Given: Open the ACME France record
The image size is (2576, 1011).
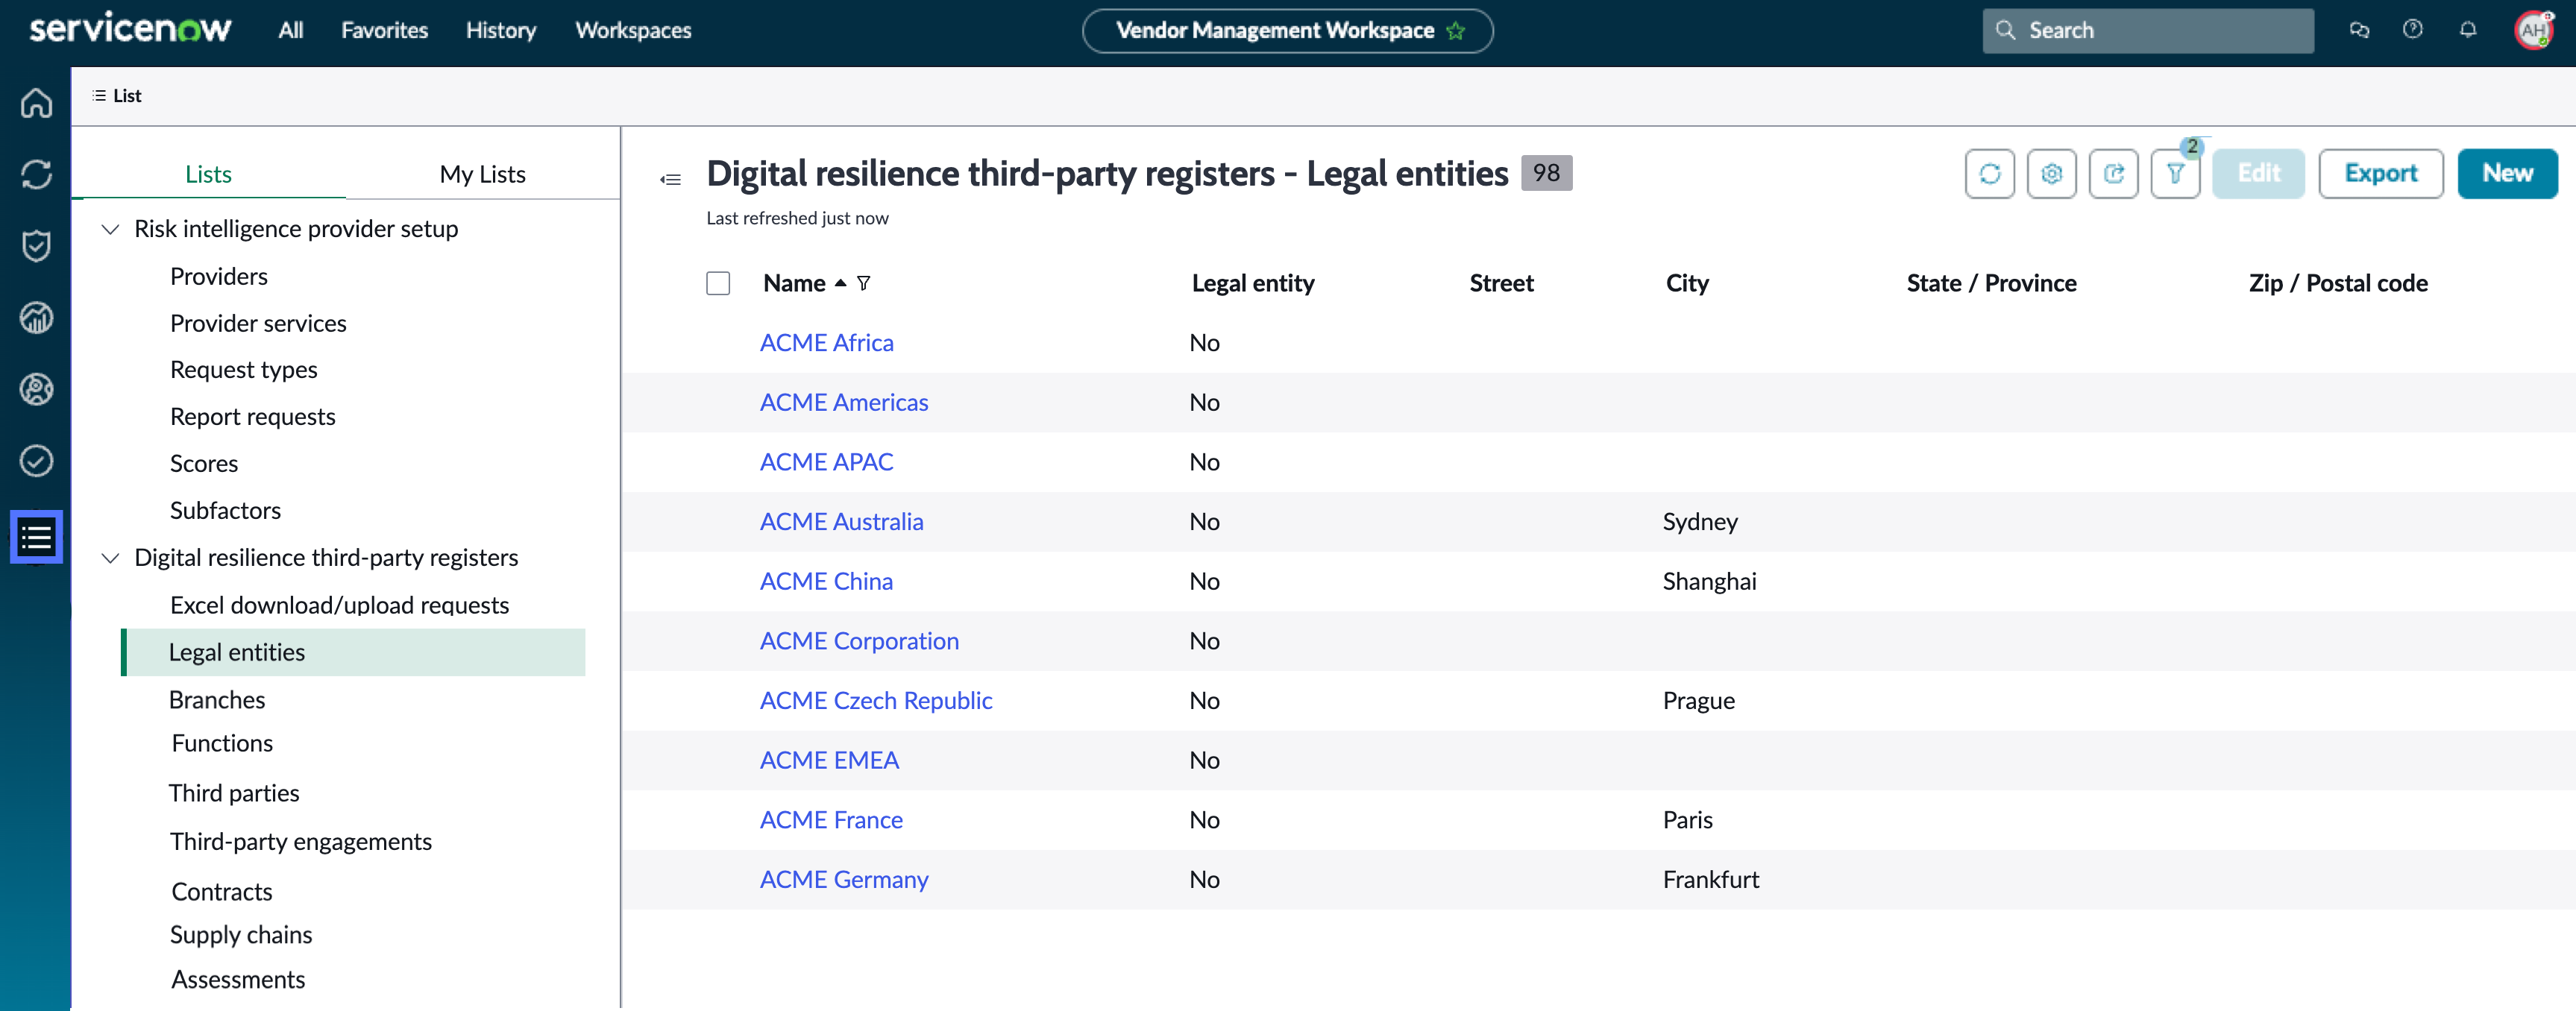Looking at the screenshot, I should (x=831, y=820).
